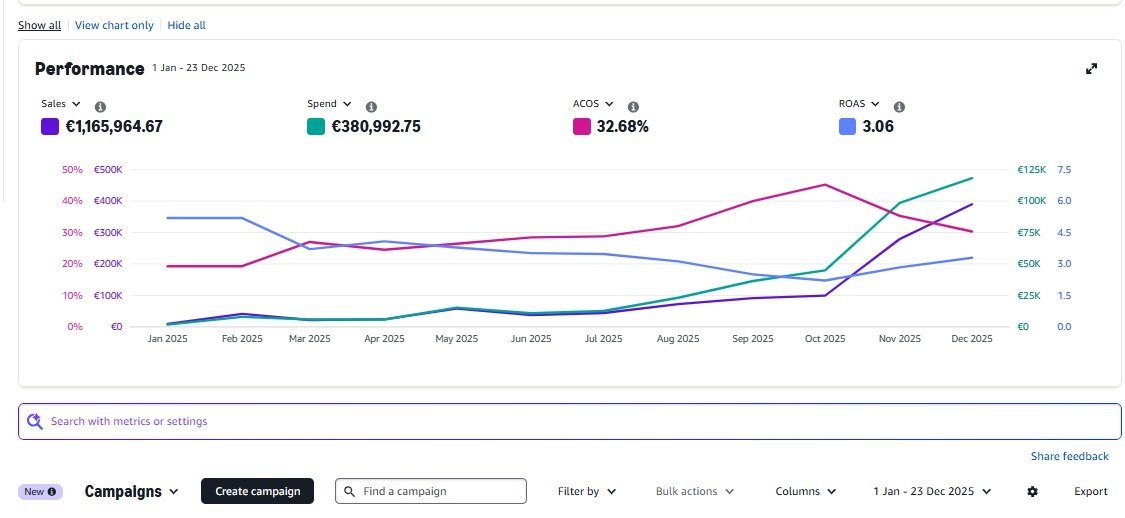Open the 1 Jan - 23 Dec 2025 date range picker

coord(932,491)
